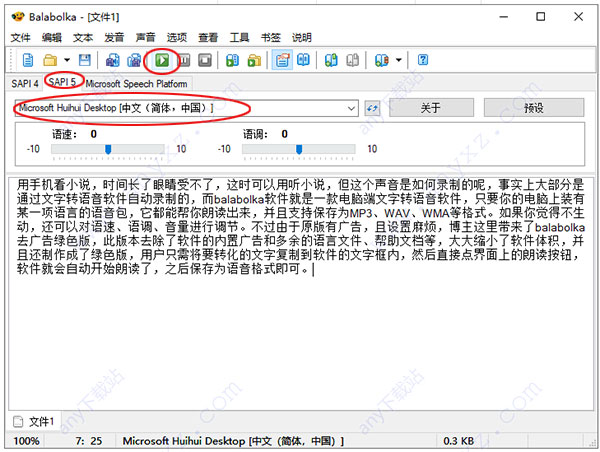Switch to Microsoft Speech Platform tab
This screenshot has height=452, width=600.
[x=136, y=83]
